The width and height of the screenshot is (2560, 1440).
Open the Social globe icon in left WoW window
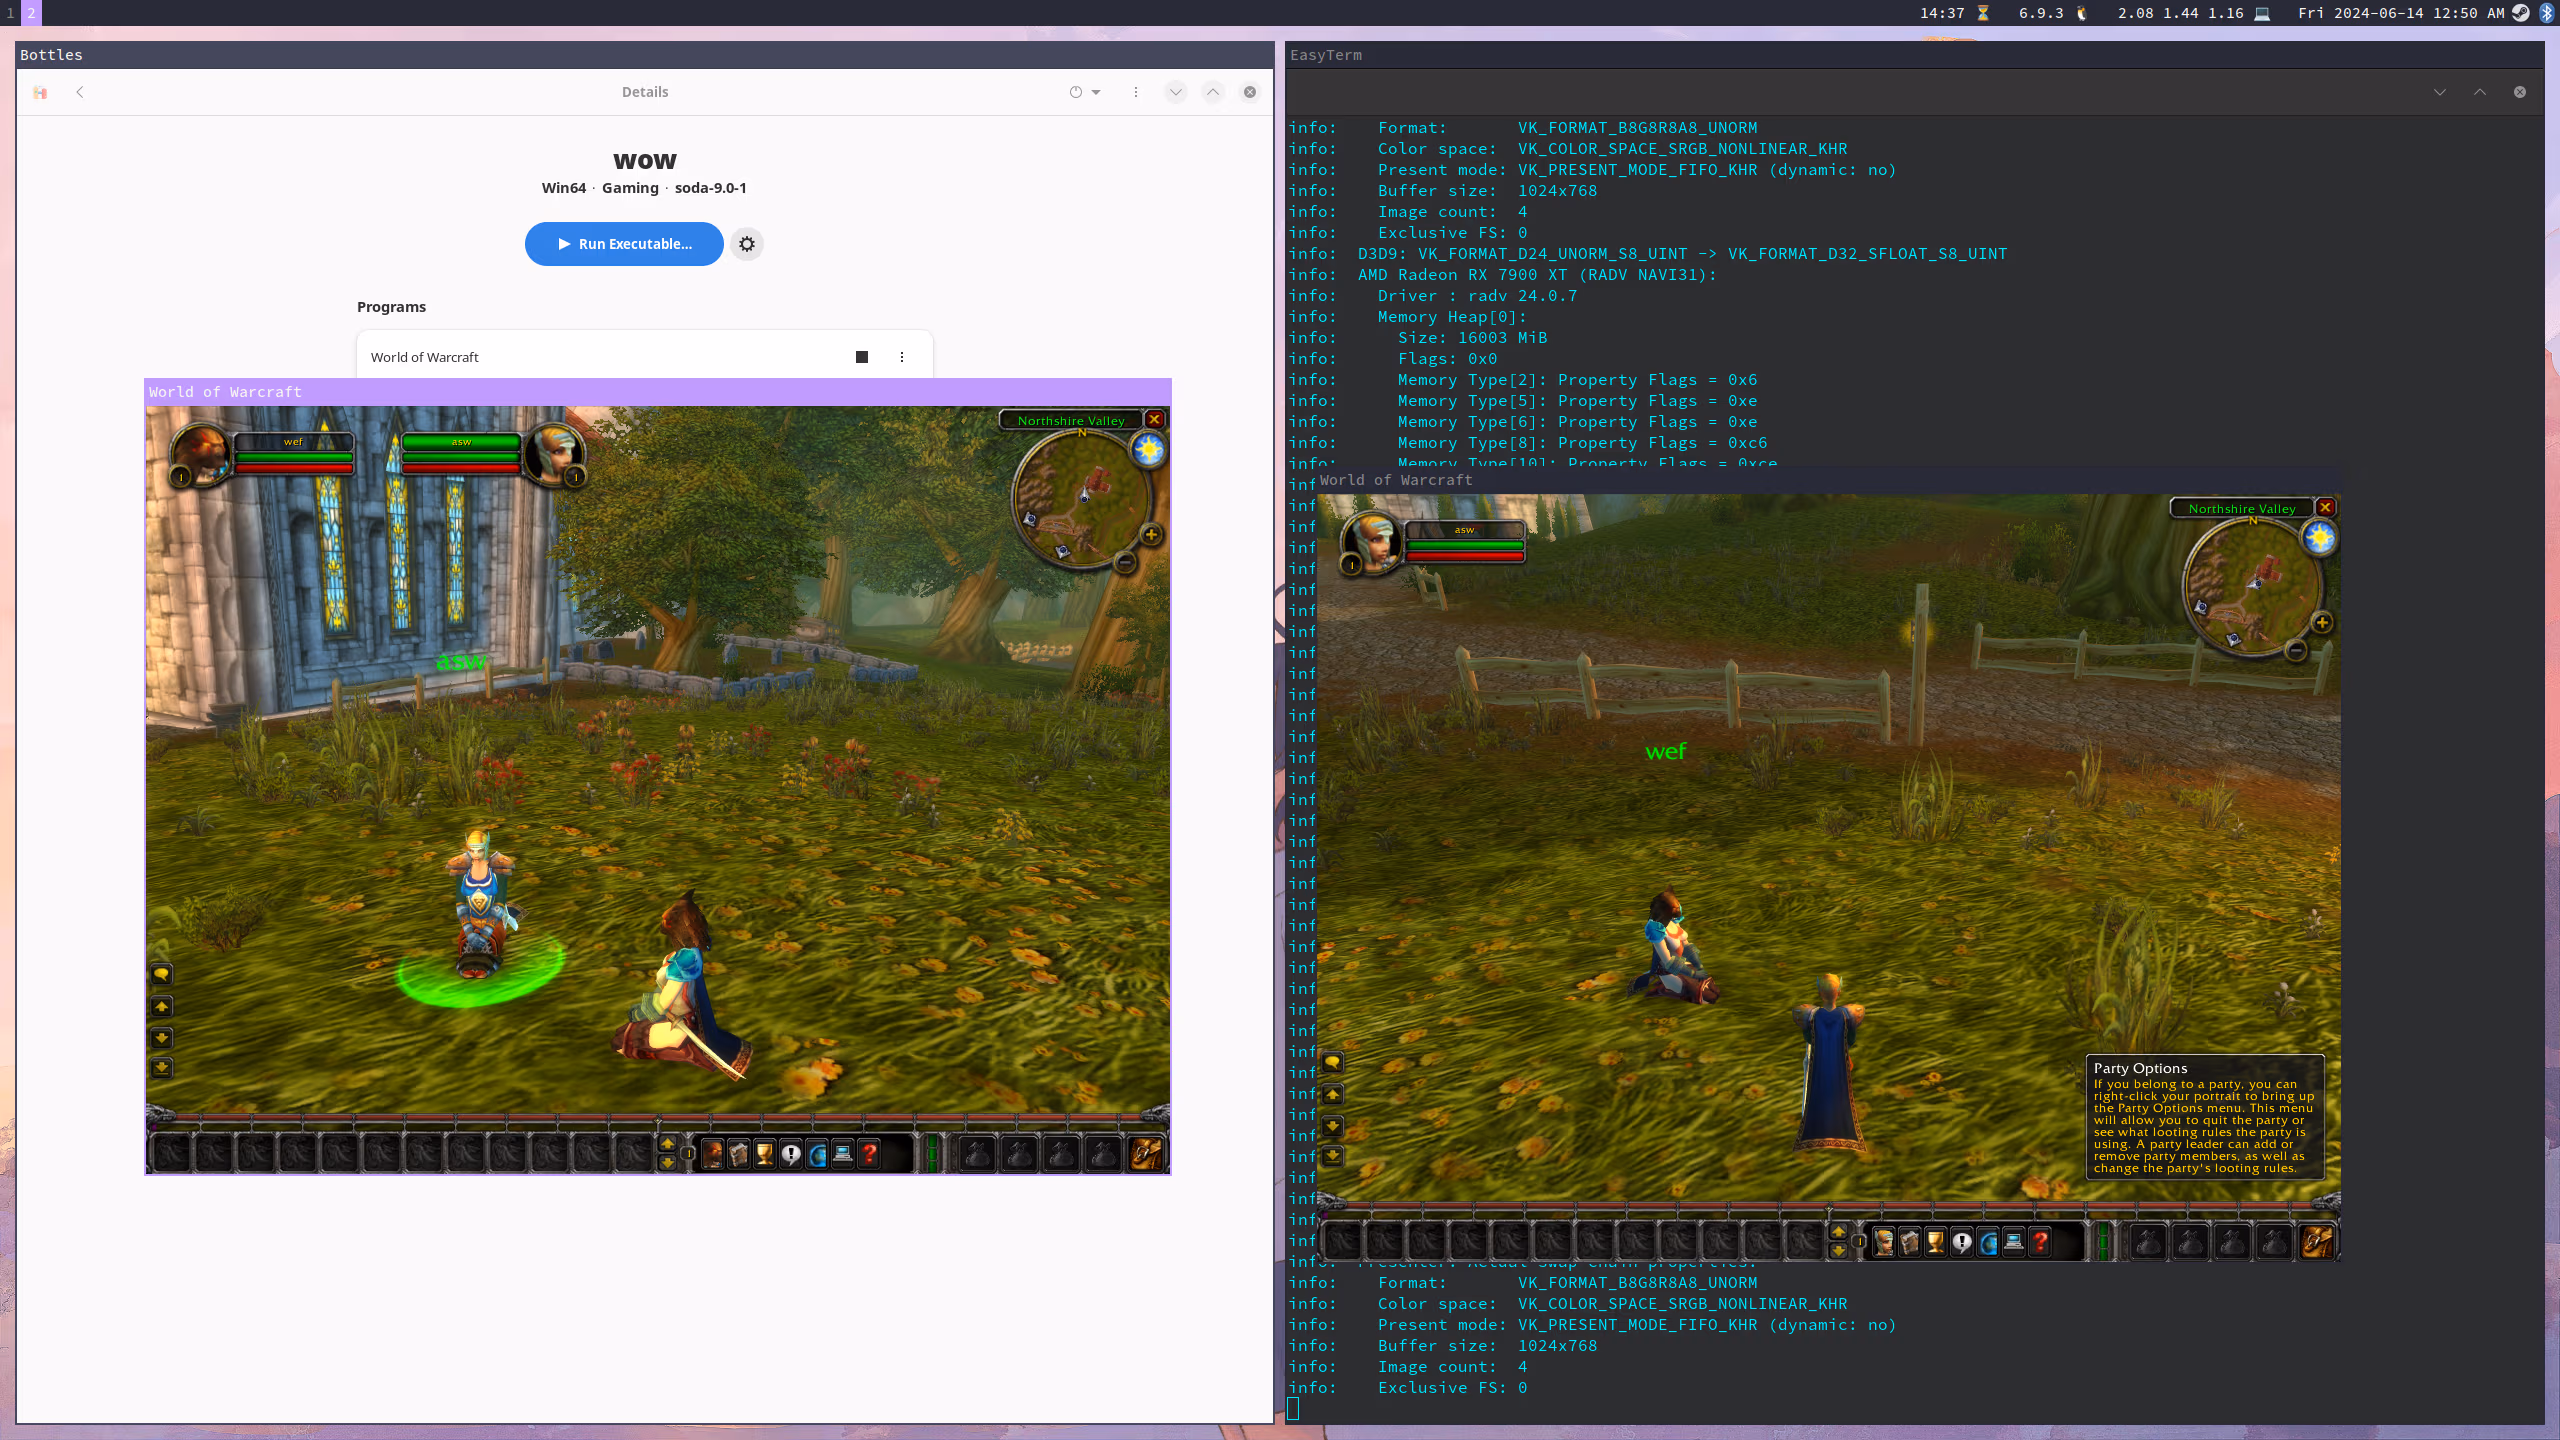pos(817,1155)
